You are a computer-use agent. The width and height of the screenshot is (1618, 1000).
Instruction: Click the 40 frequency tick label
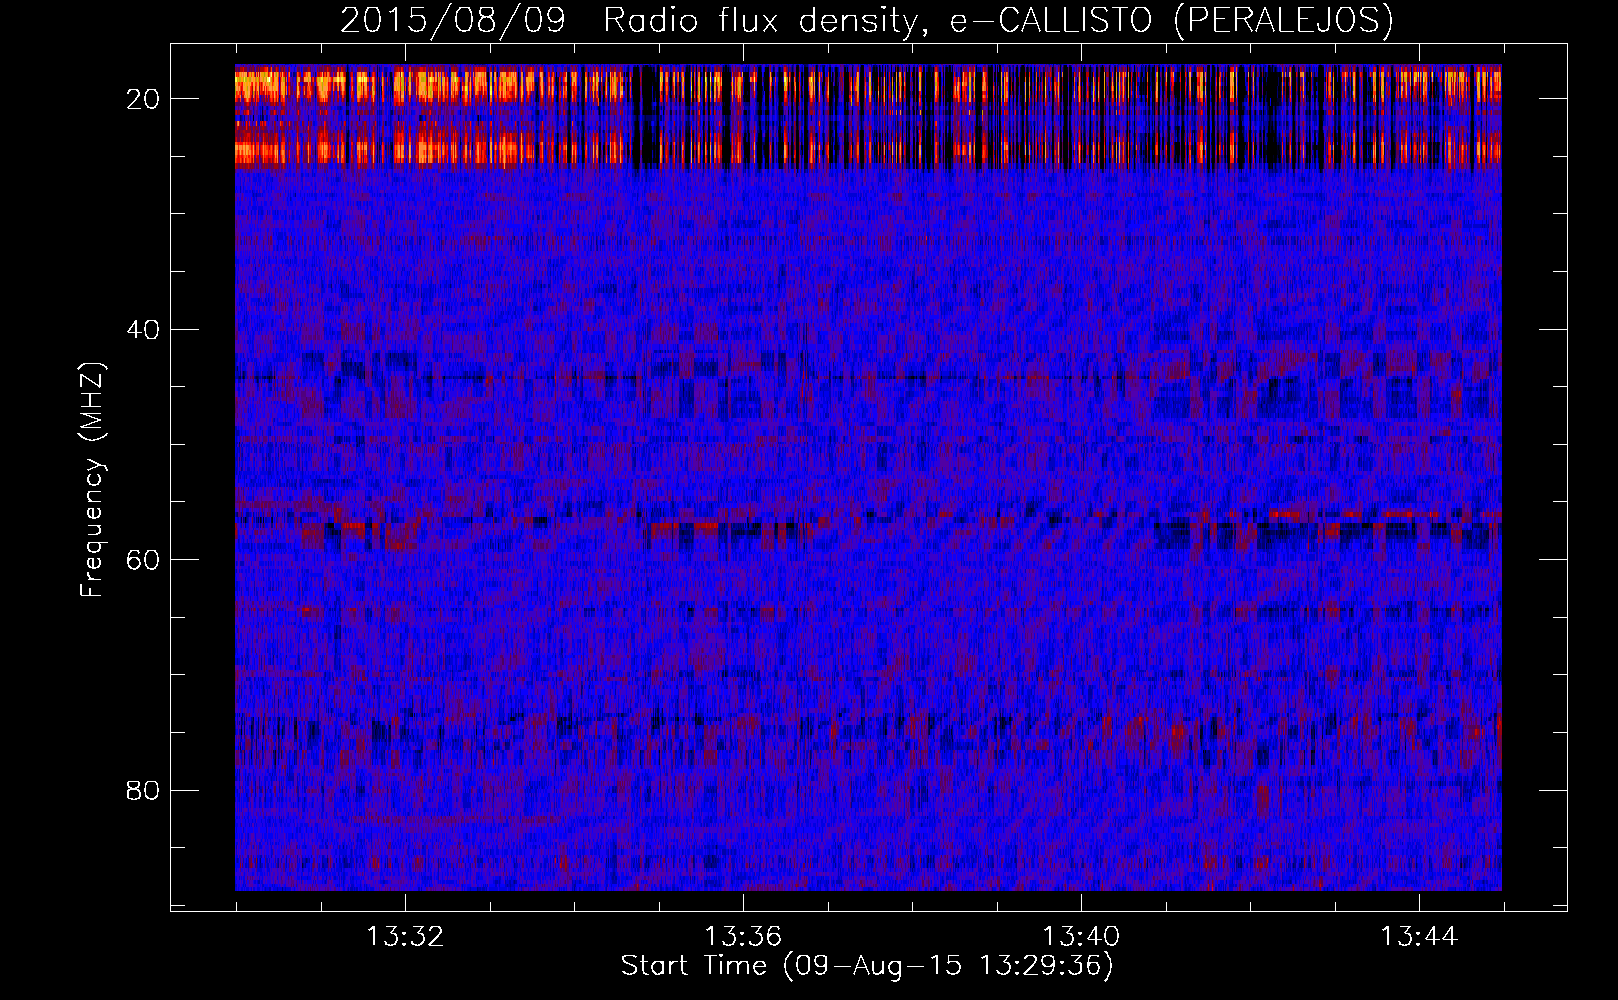pos(144,329)
